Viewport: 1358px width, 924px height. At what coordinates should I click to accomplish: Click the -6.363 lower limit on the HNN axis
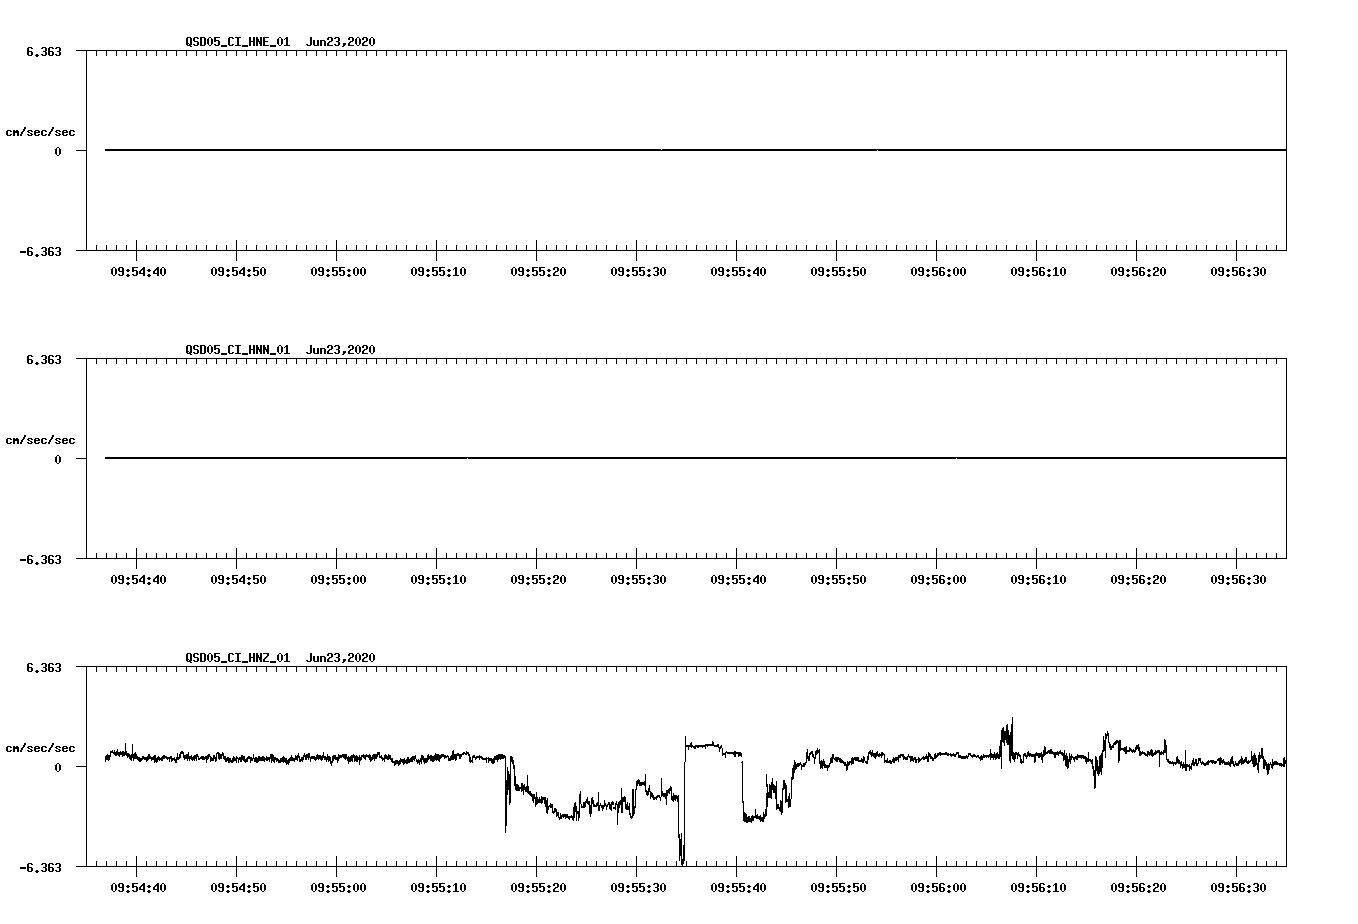(40, 560)
